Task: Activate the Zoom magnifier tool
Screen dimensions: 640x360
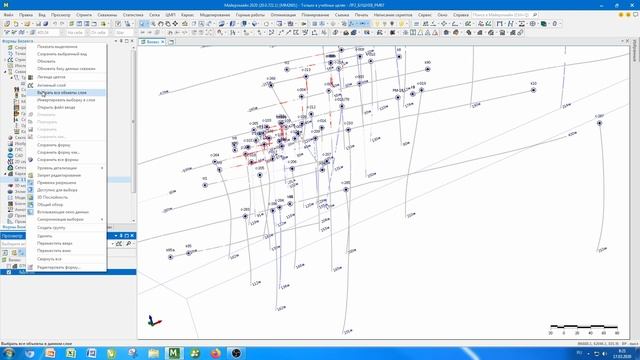Action: point(153,24)
